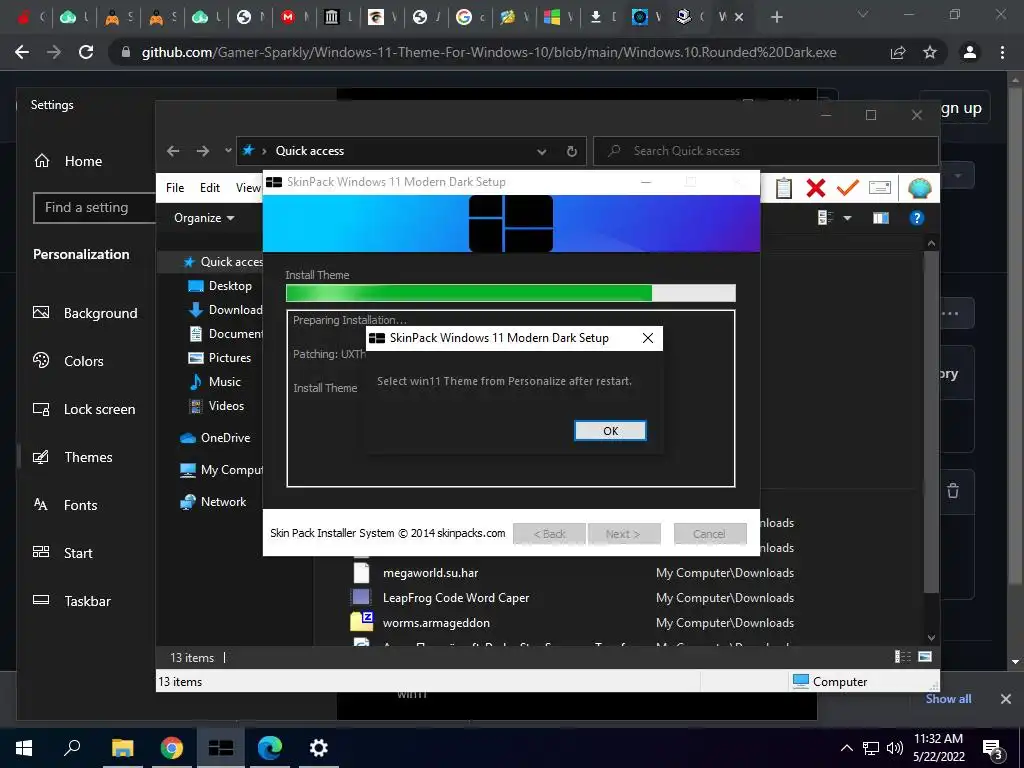Click the Explorer blue help question mark
Screen dimensions: 1024x768
[916, 218]
